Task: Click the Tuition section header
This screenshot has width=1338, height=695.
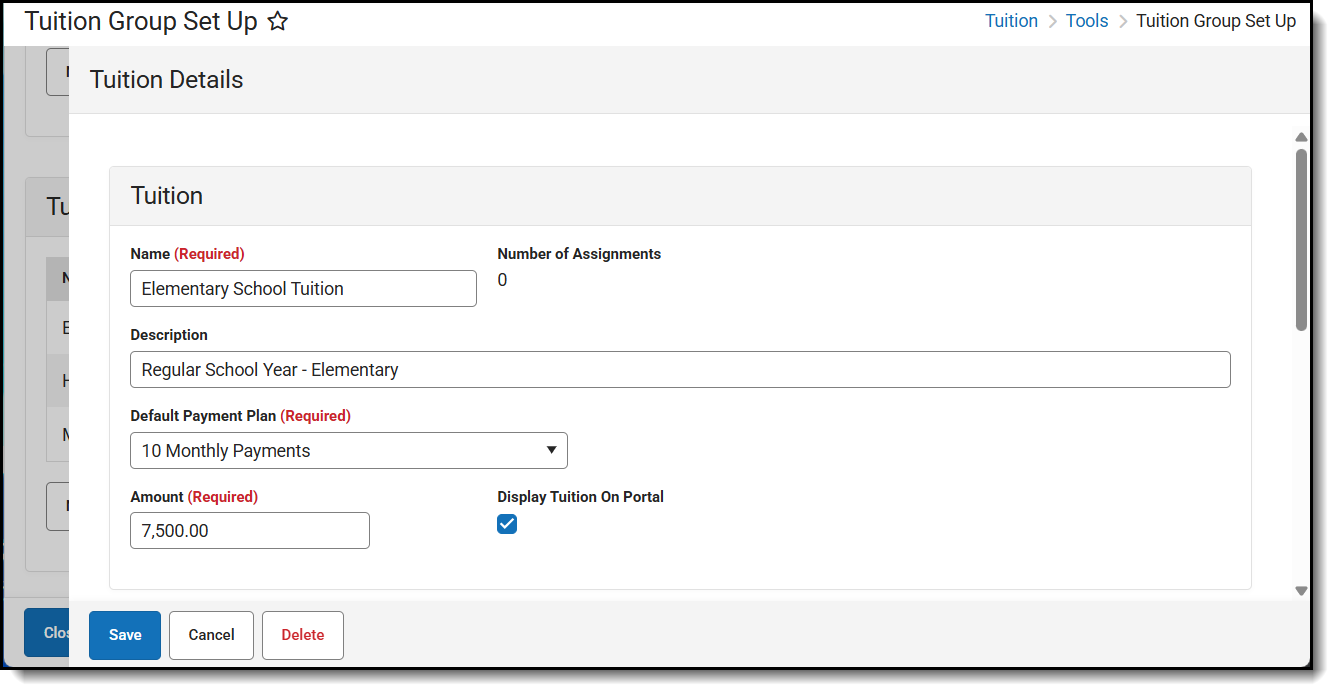Action: click(167, 196)
